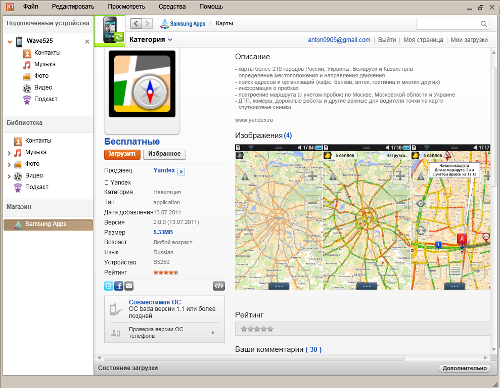Share app via Twitter icon
Image resolution: width=500 pixels, height=388 pixels.
click(x=108, y=286)
